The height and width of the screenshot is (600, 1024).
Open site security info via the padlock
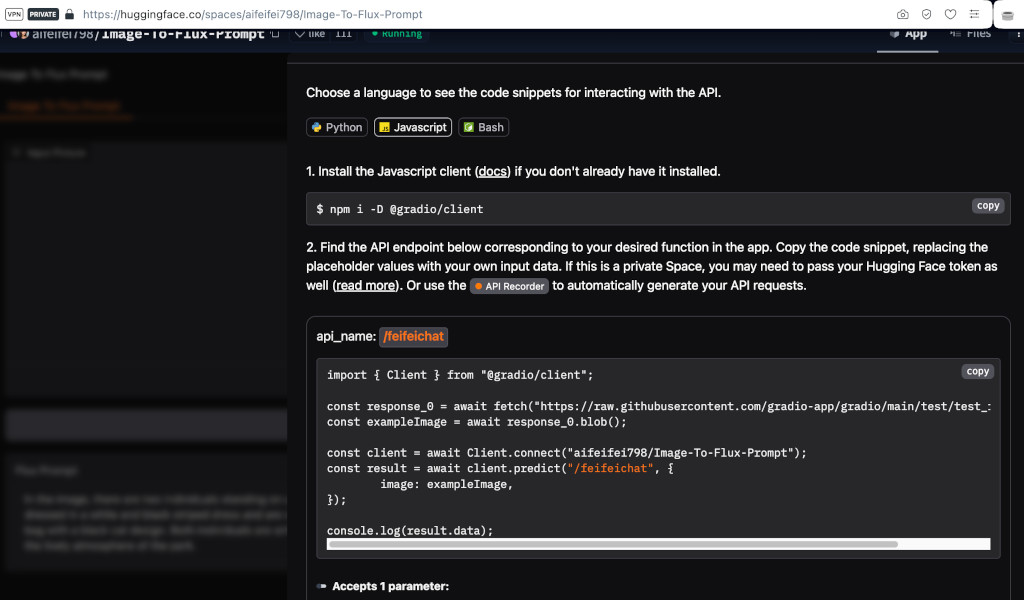[x=69, y=14]
